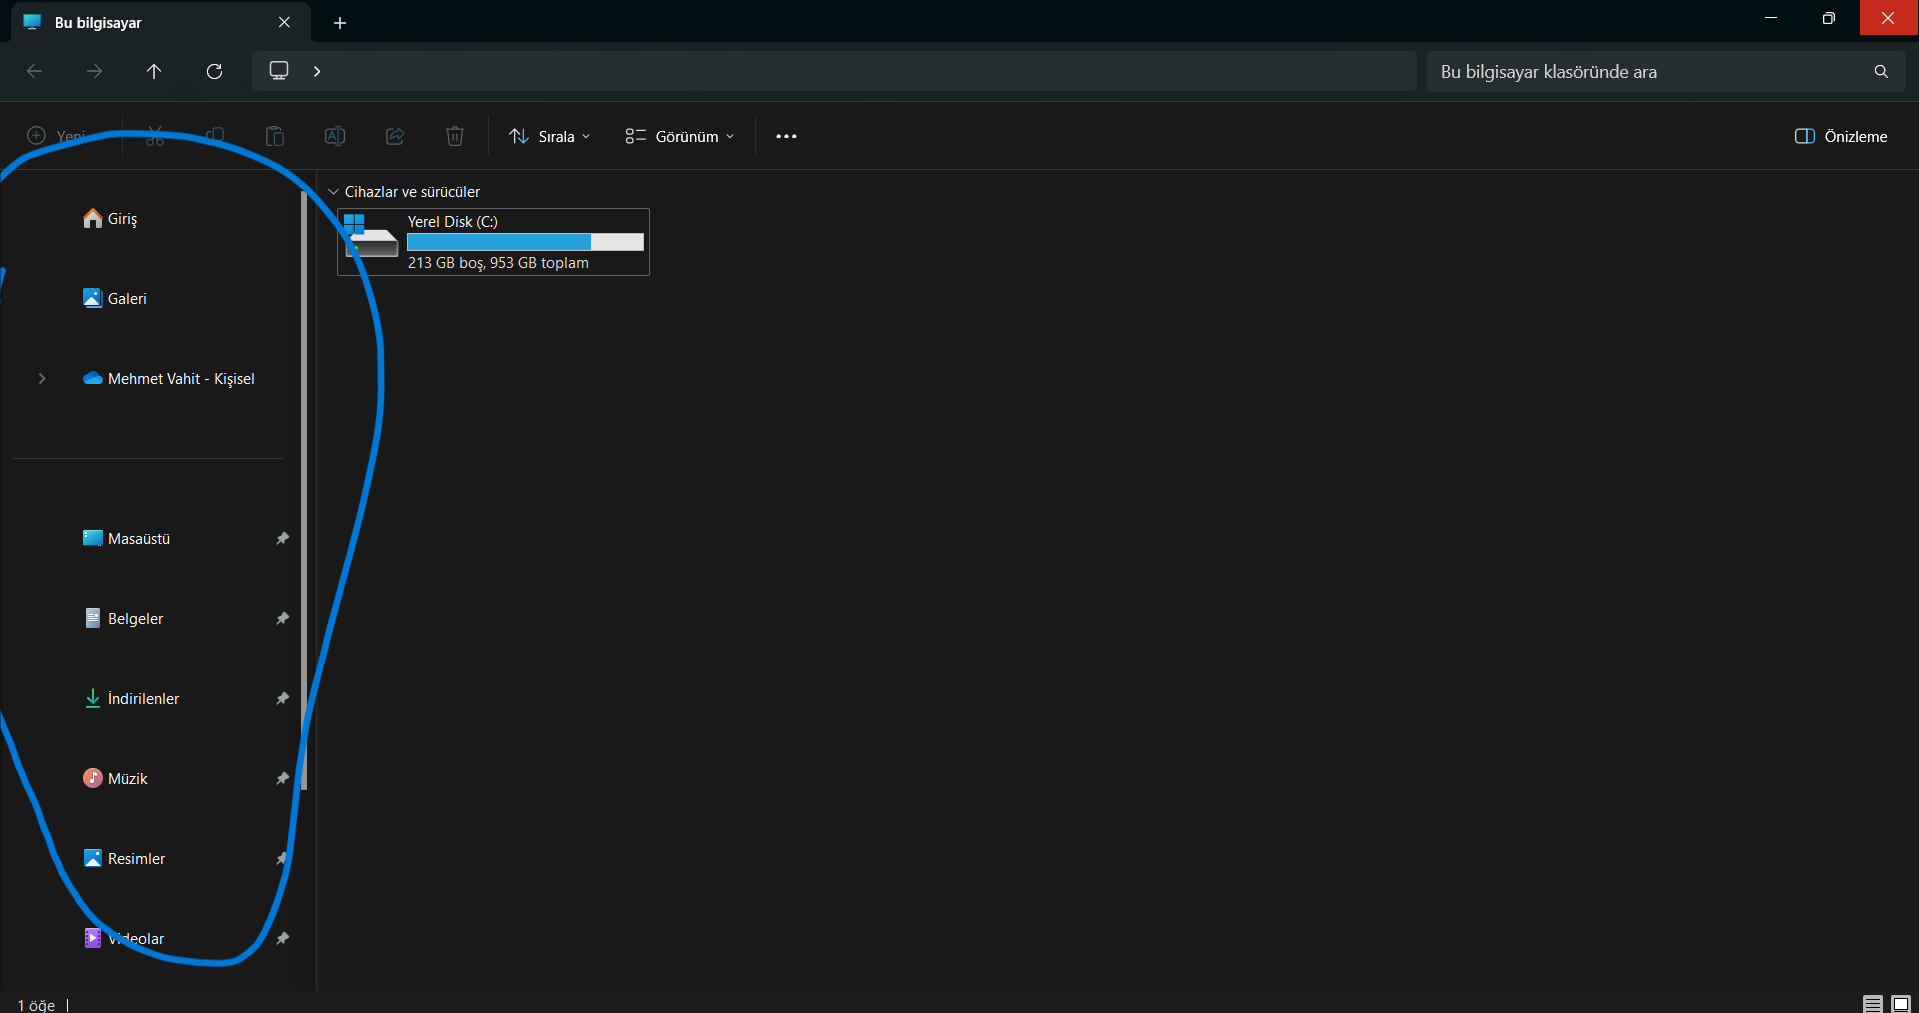
Task: Open Masaüstü folder in sidebar
Action: click(x=127, y=538)
